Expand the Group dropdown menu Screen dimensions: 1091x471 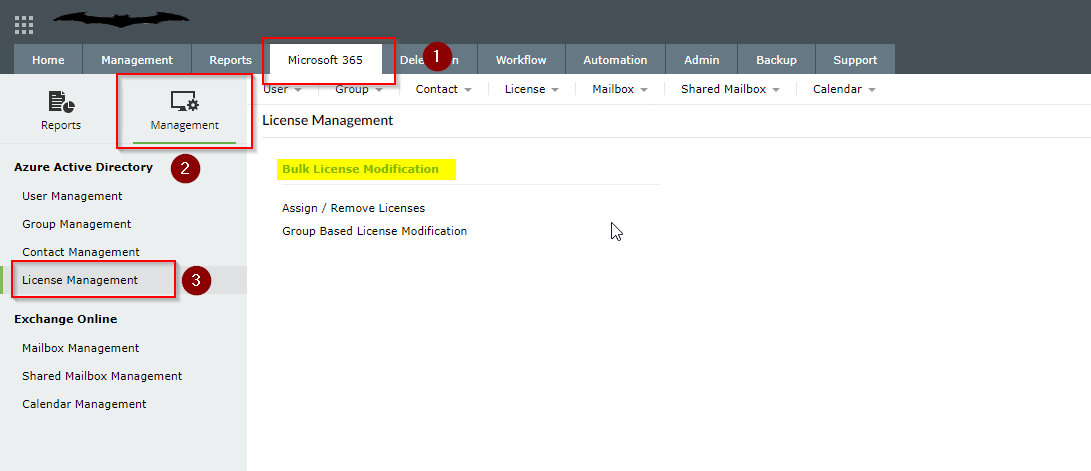pyautogui.click(x=358, y=89)
